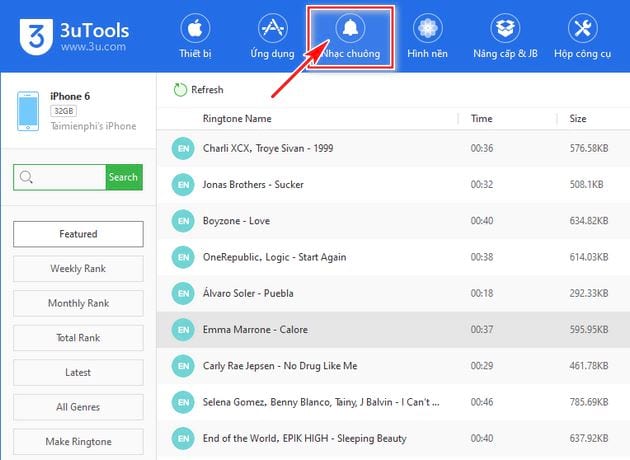
Task: Select ringtone Charli XCX, Troye Sivan - 1999
Action: [393, 148]
